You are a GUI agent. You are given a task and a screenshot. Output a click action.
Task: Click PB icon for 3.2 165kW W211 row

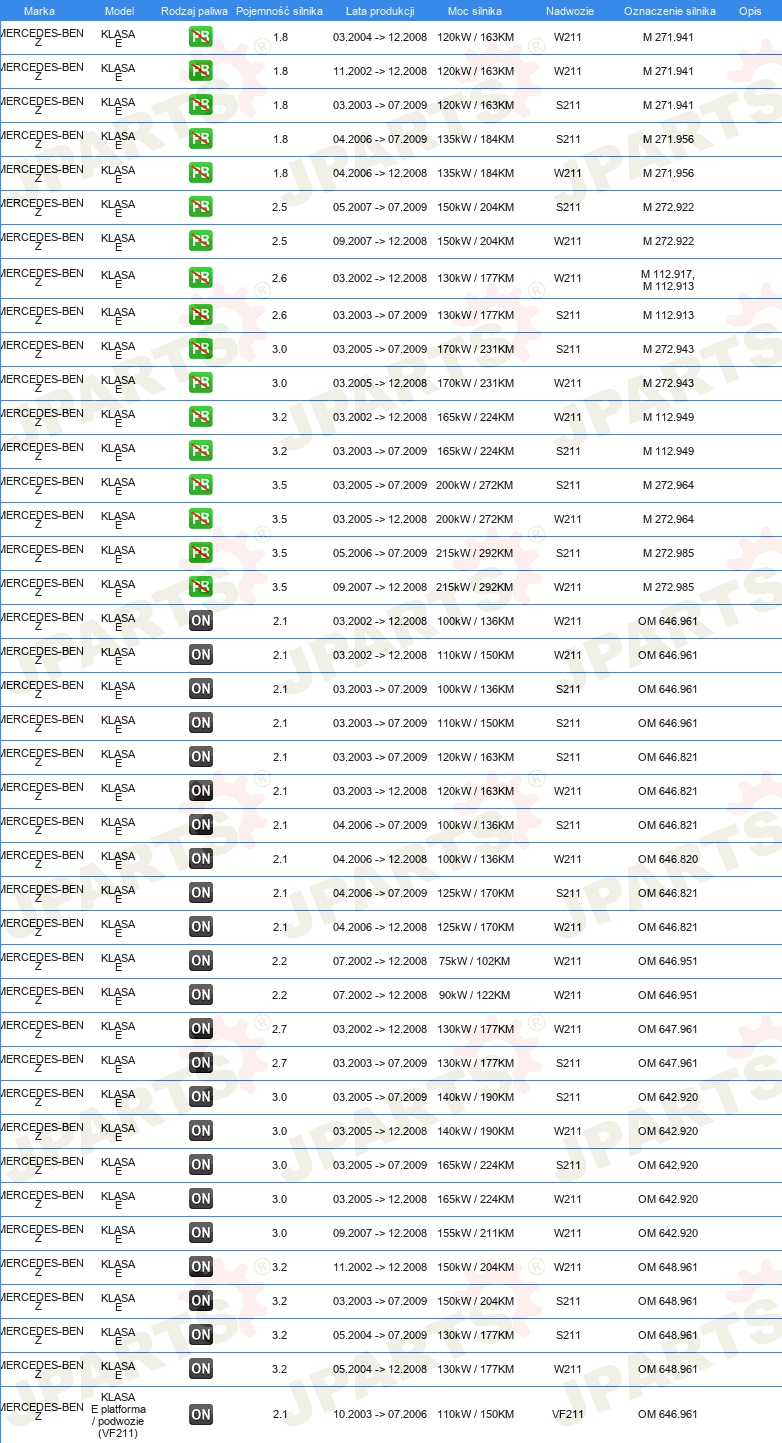[201, 418]
